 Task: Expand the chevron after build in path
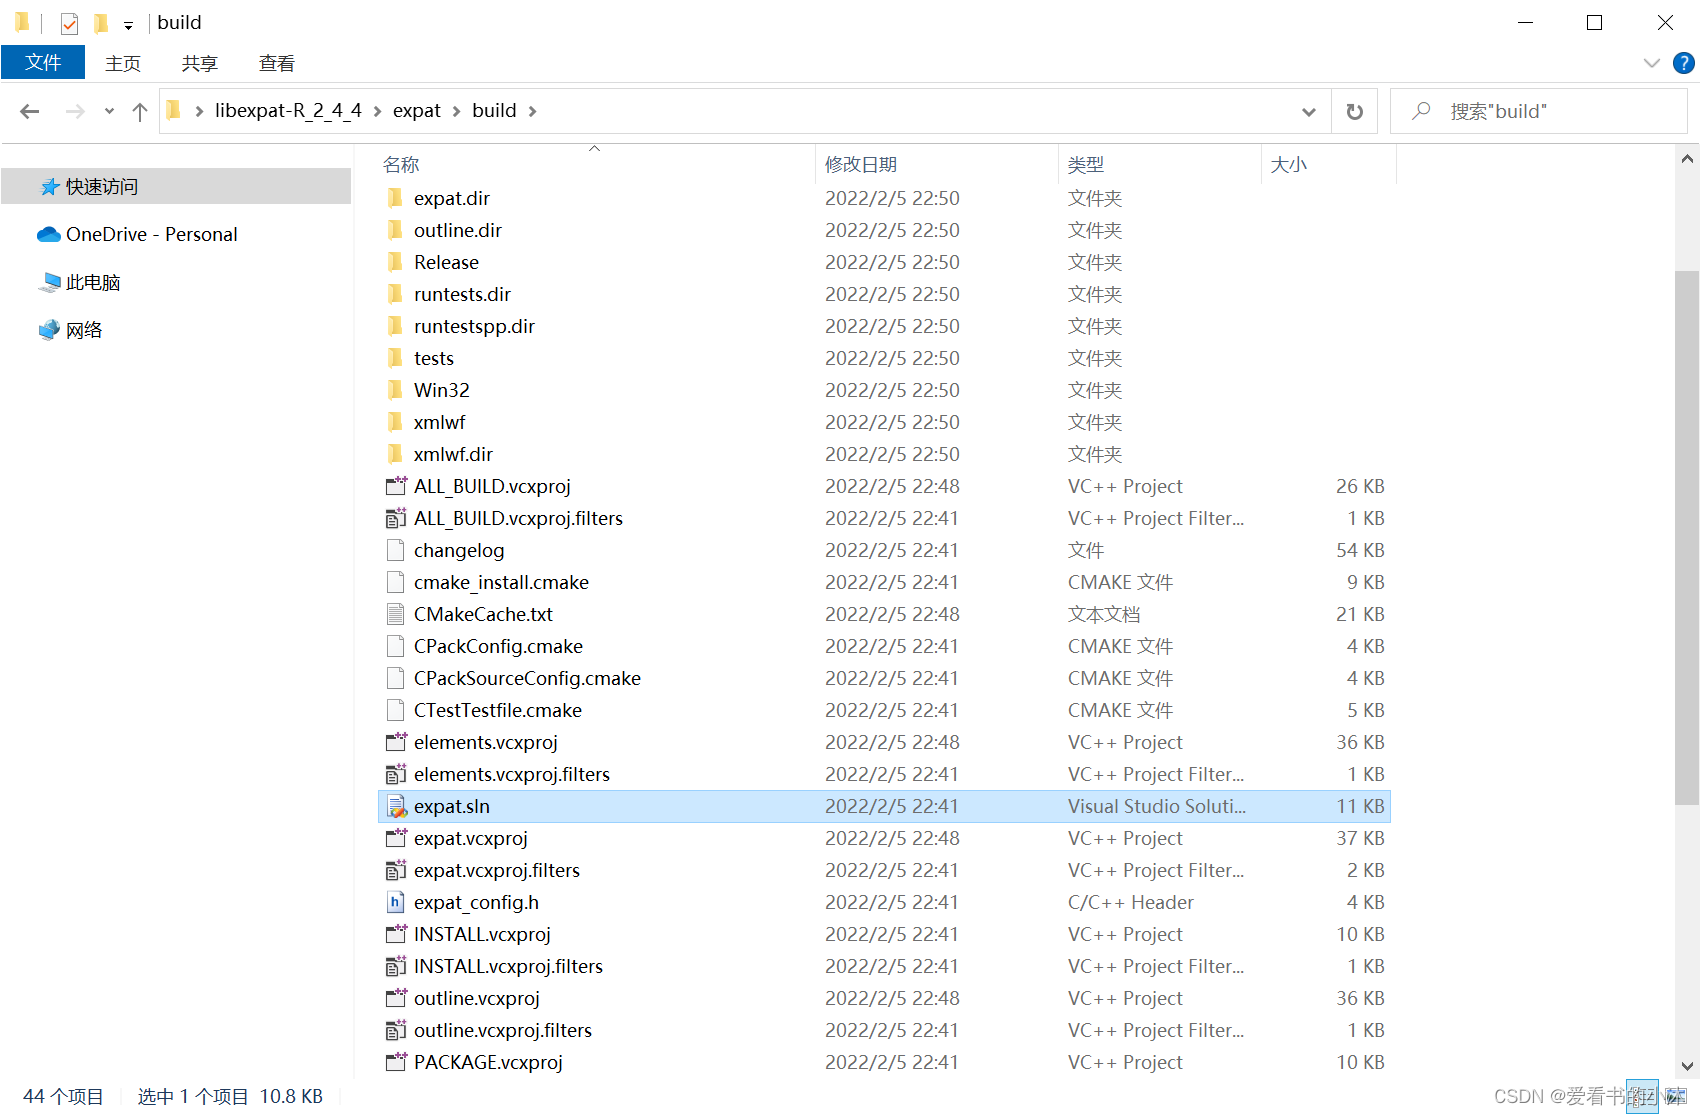tap(532, 111)
